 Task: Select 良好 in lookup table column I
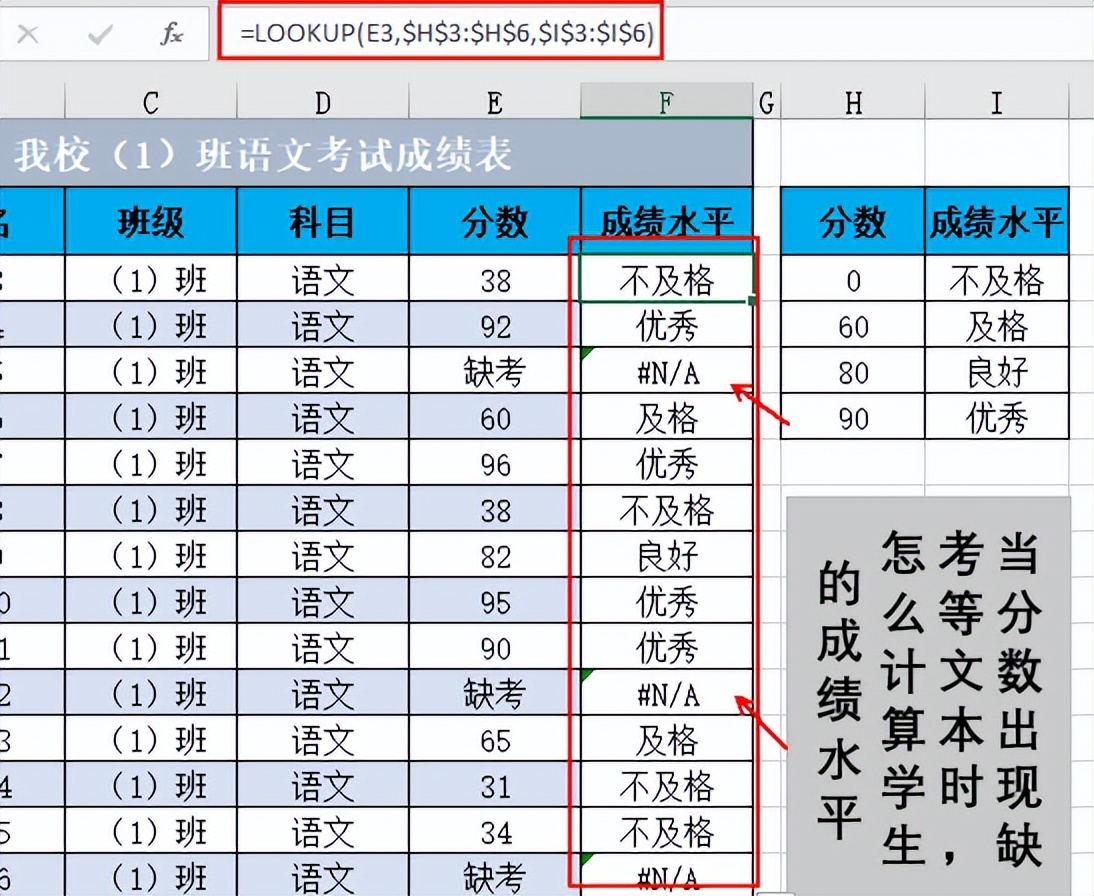tap(996, 372)
